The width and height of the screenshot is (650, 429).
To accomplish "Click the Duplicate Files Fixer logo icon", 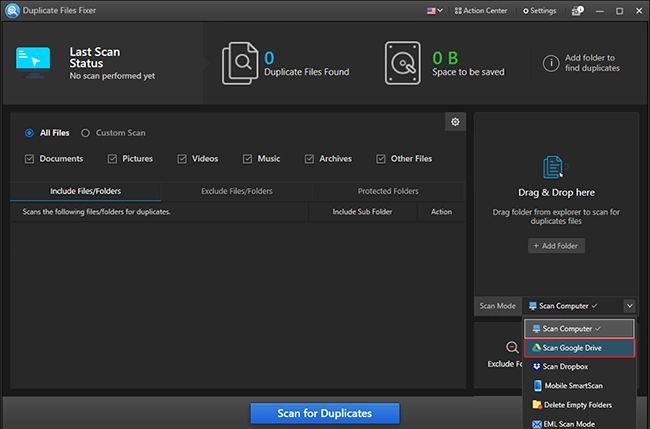I will point(12,10).
